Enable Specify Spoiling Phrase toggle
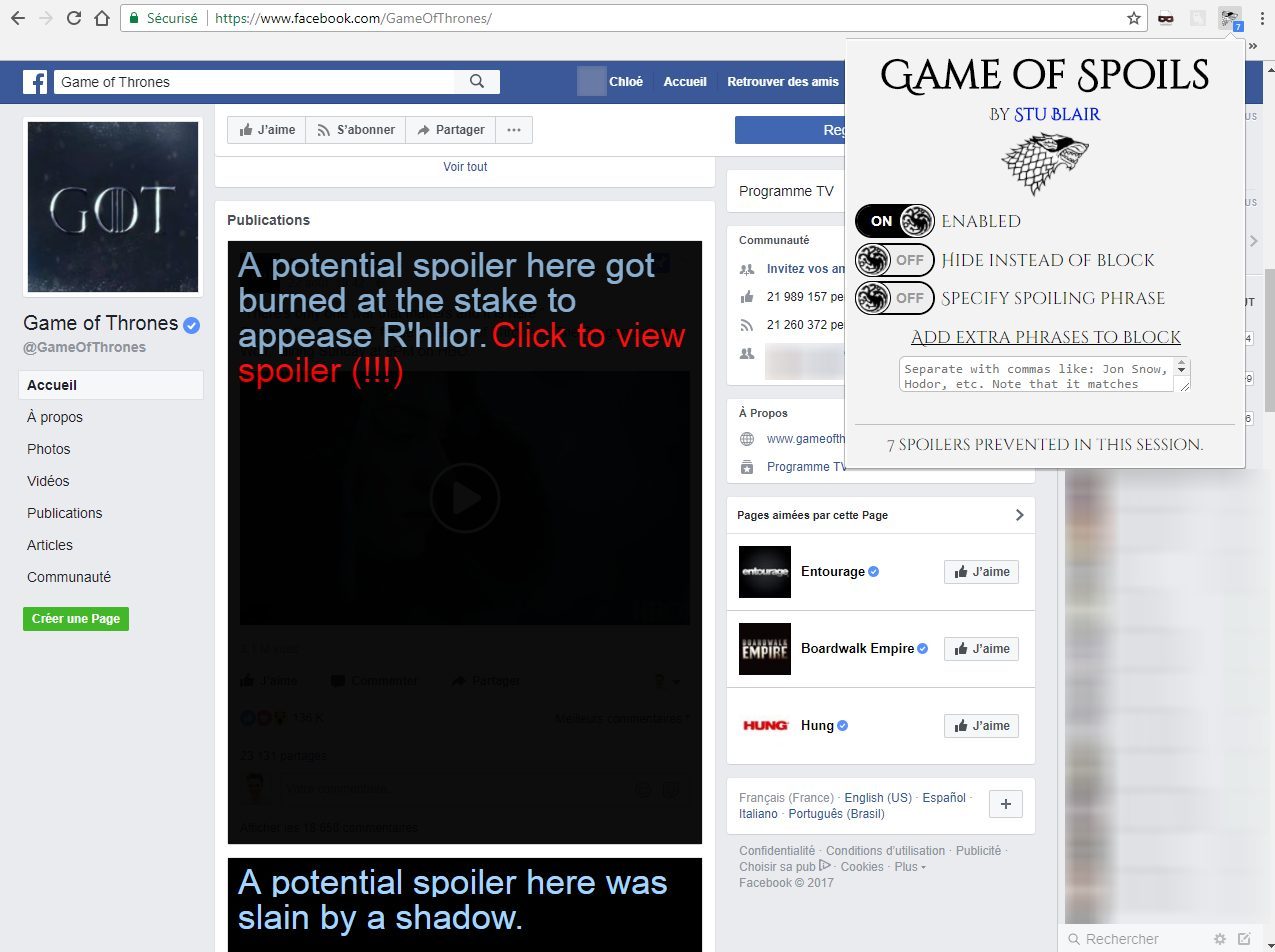Screen dimensions: 1275x952 (894, 298)
